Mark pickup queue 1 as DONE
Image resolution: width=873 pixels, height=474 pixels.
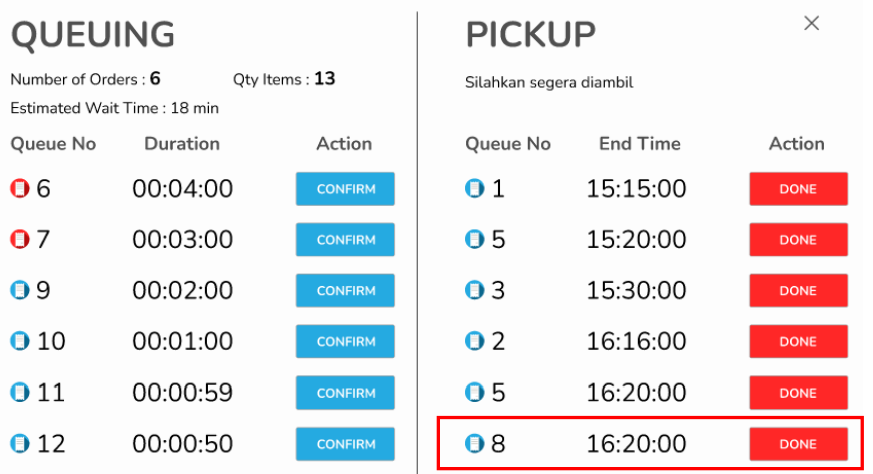click(798, 189)
